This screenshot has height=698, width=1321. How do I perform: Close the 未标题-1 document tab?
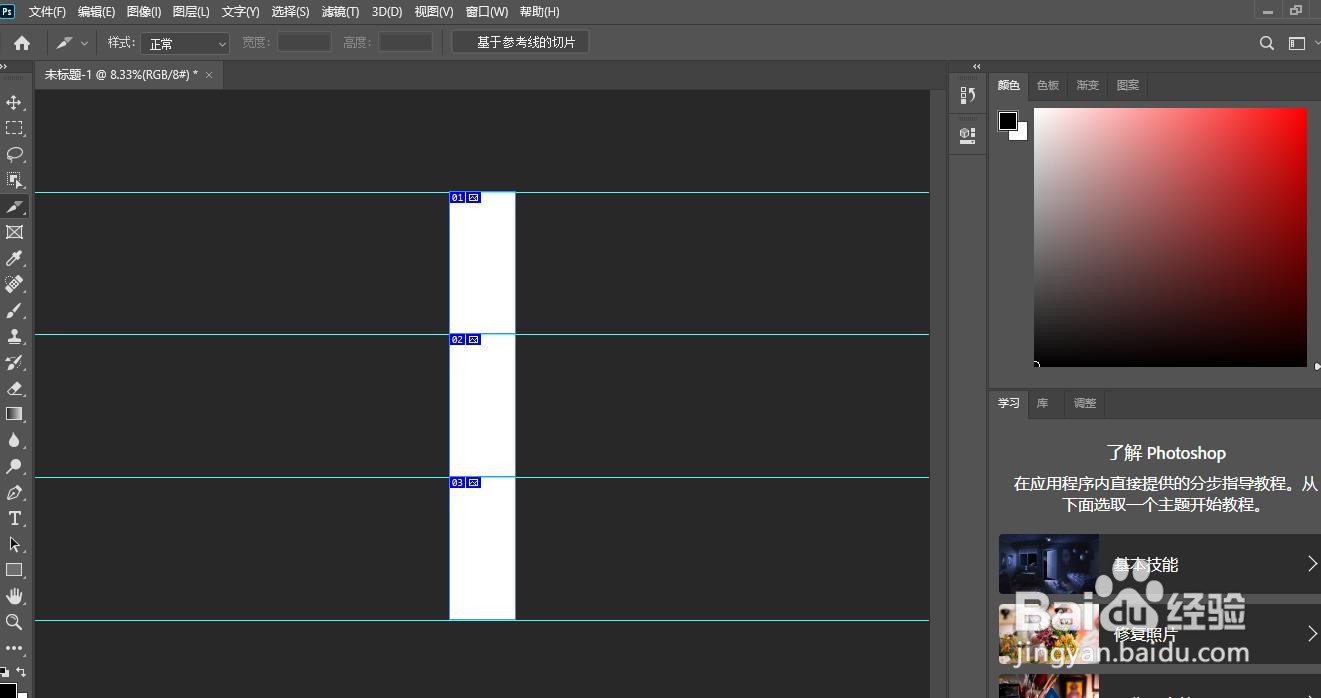tap(209, 75)
